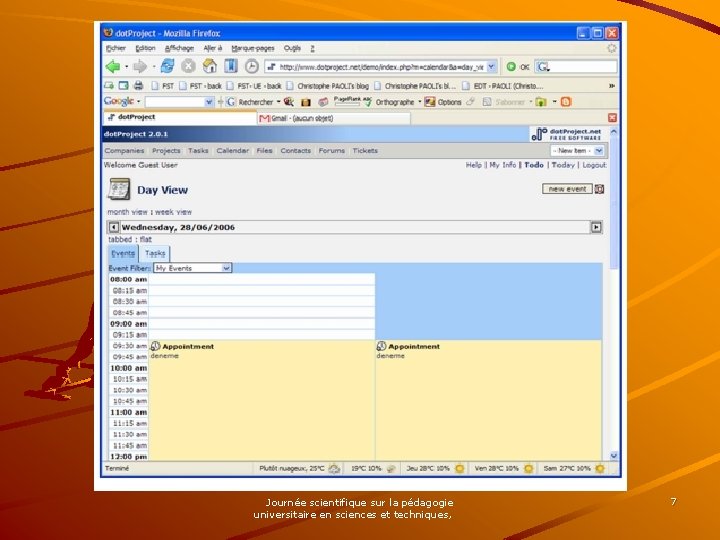
Task: Expand the URL address bar dropdown arrow
Action: pos(491,67)
